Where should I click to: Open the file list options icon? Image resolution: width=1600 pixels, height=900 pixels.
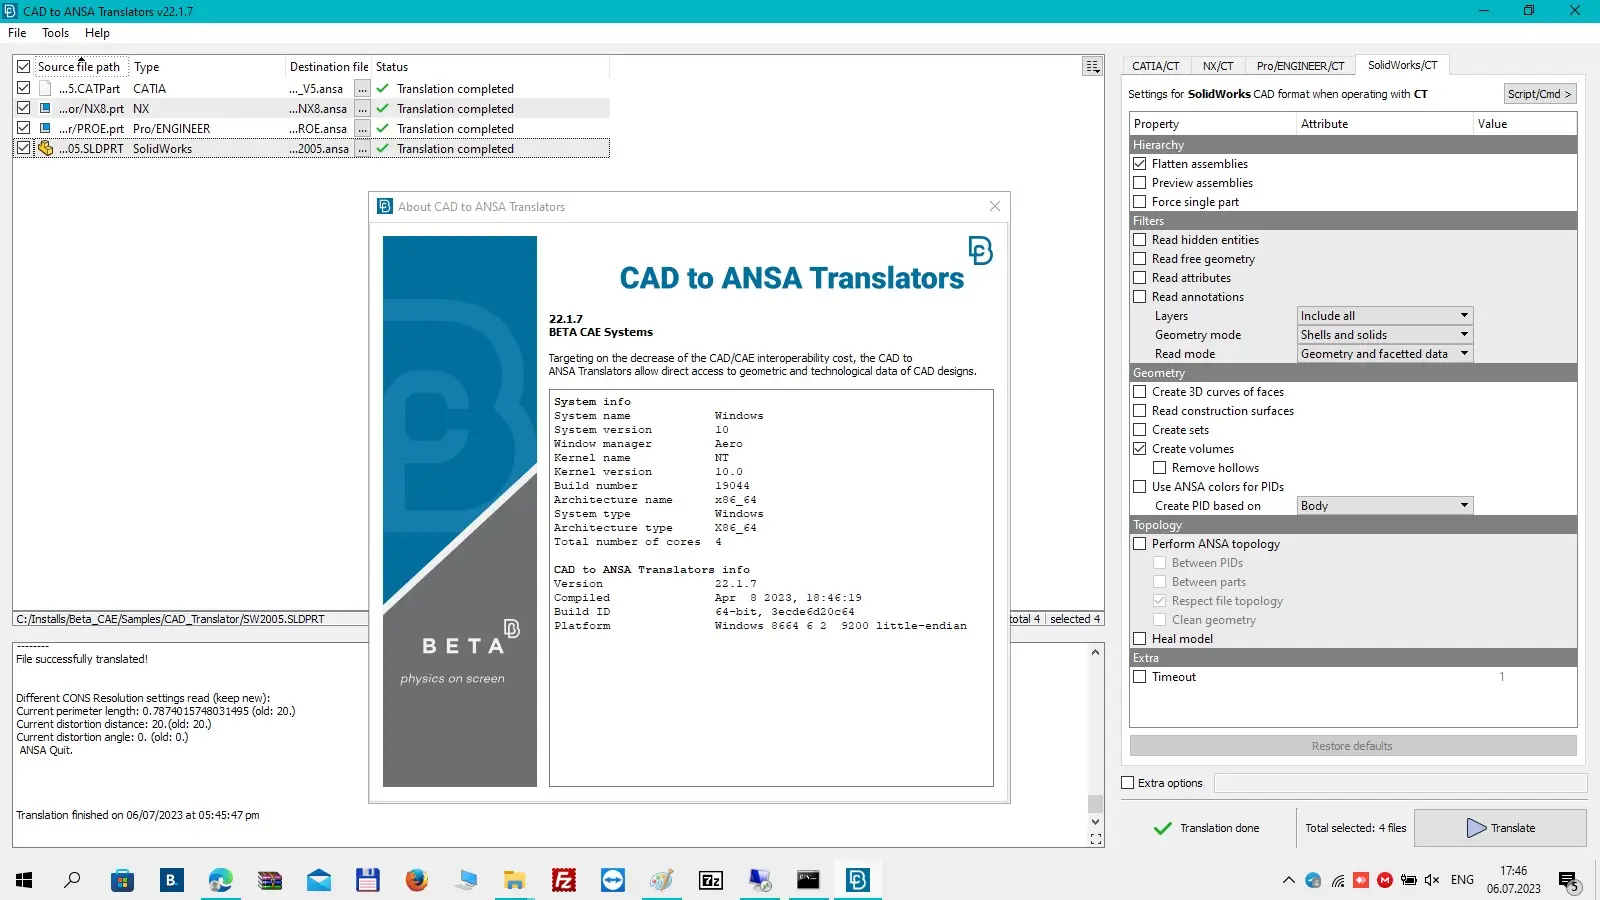click(1093, 66)
